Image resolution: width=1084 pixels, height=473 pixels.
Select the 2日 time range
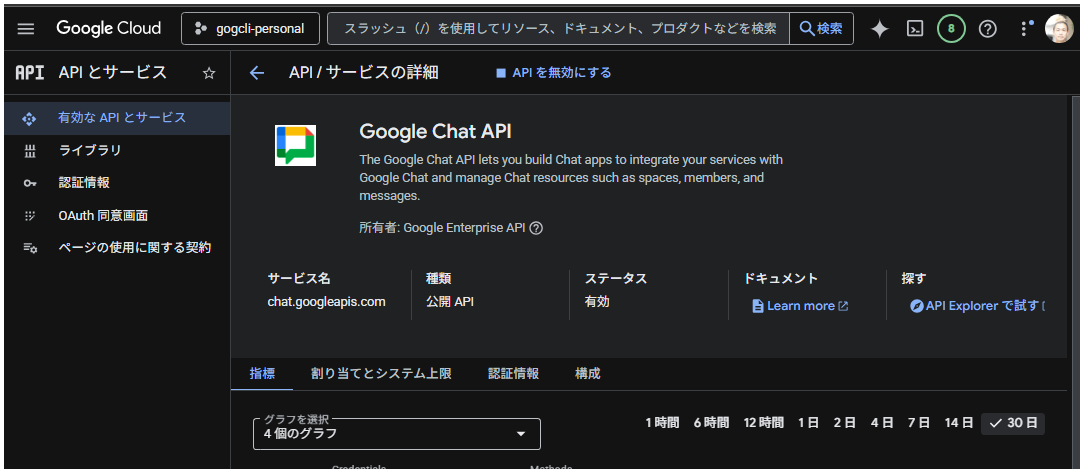[845, 423]
